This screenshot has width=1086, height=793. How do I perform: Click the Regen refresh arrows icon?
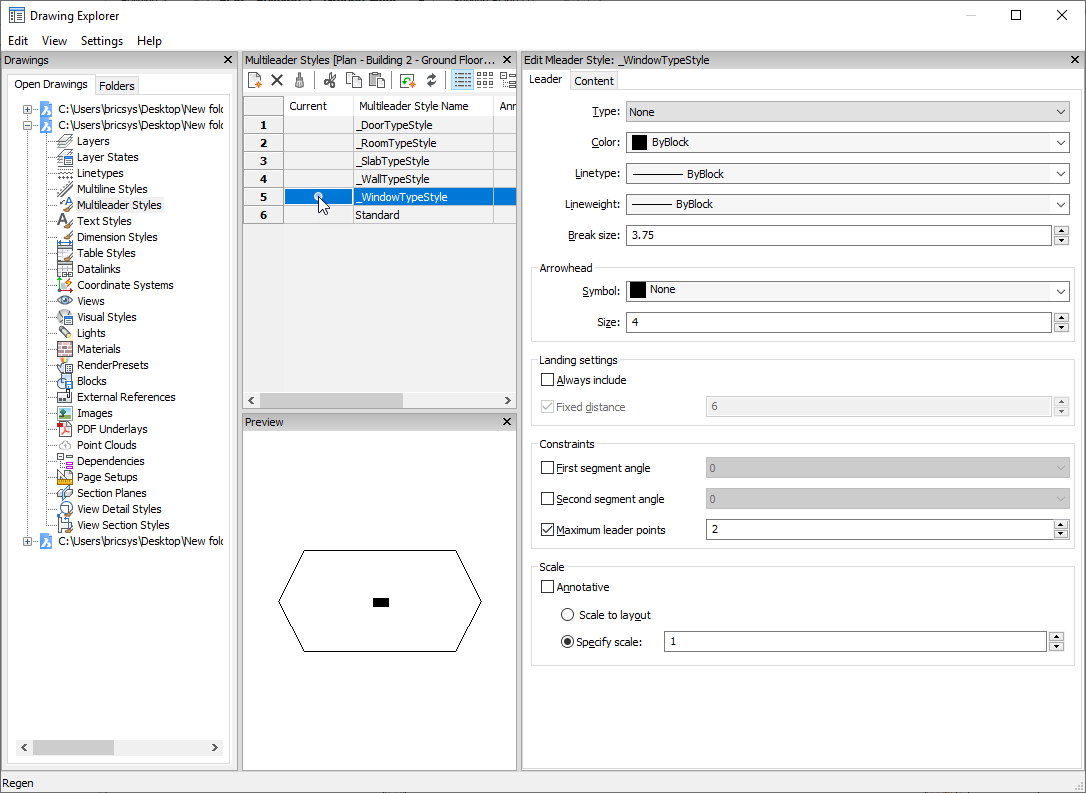[431, 80]
